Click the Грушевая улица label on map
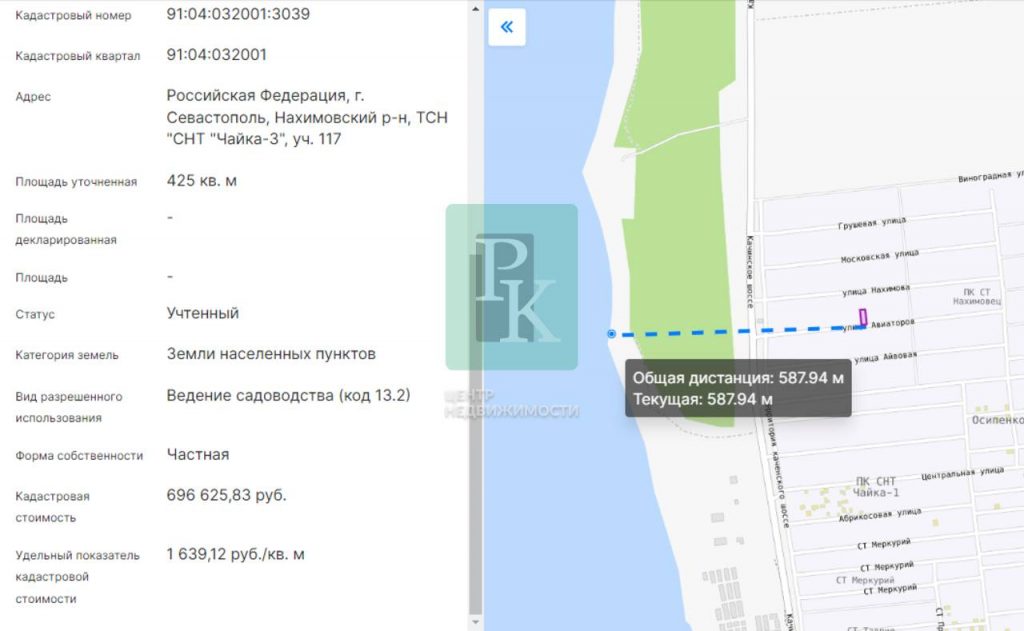 tap(872, 223)
